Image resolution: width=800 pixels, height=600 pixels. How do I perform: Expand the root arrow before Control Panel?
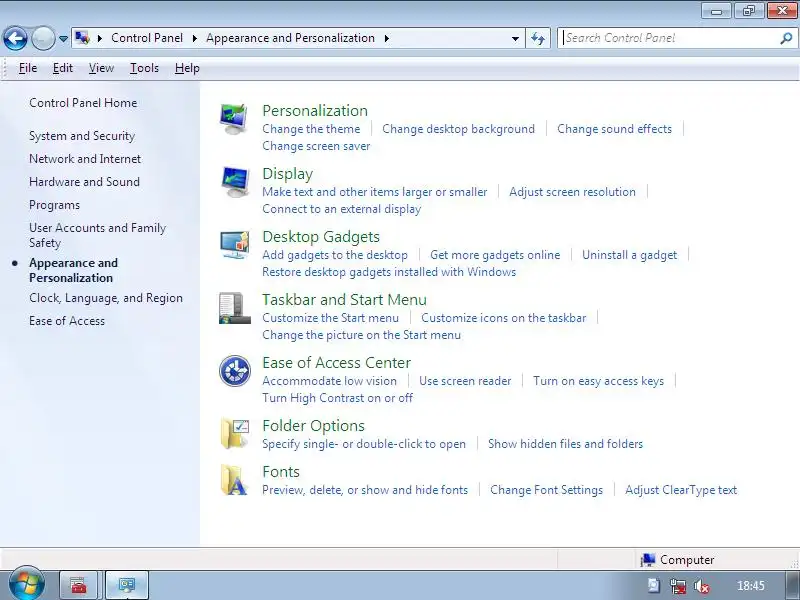(x=99, y=38)
